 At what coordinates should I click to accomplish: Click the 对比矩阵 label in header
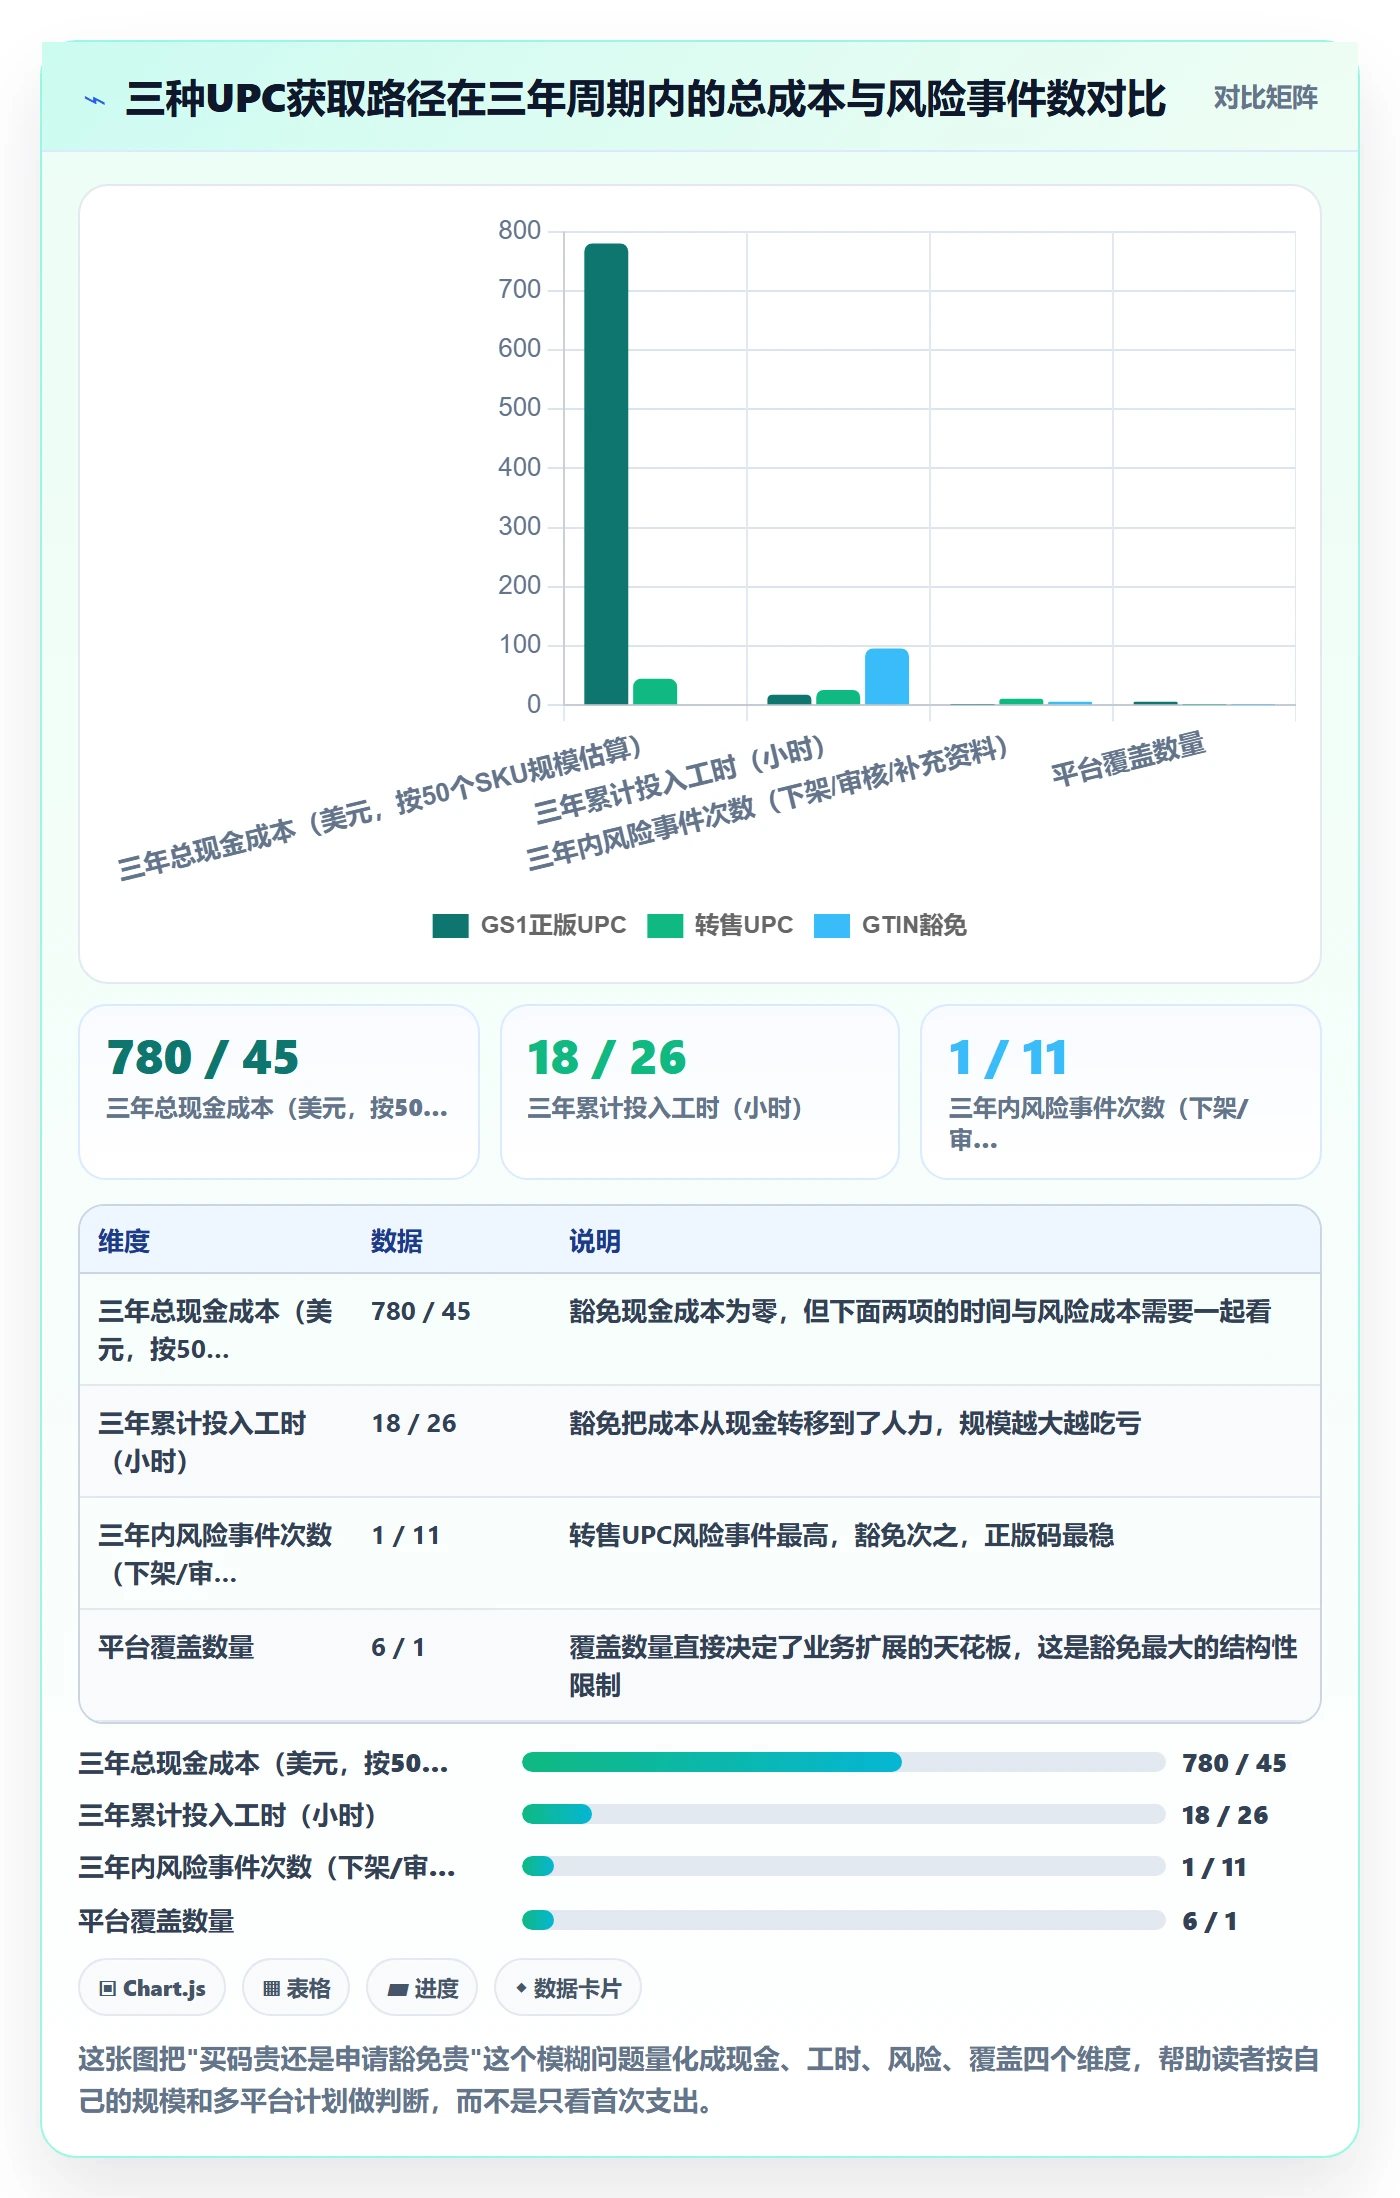pos(1265,97)
